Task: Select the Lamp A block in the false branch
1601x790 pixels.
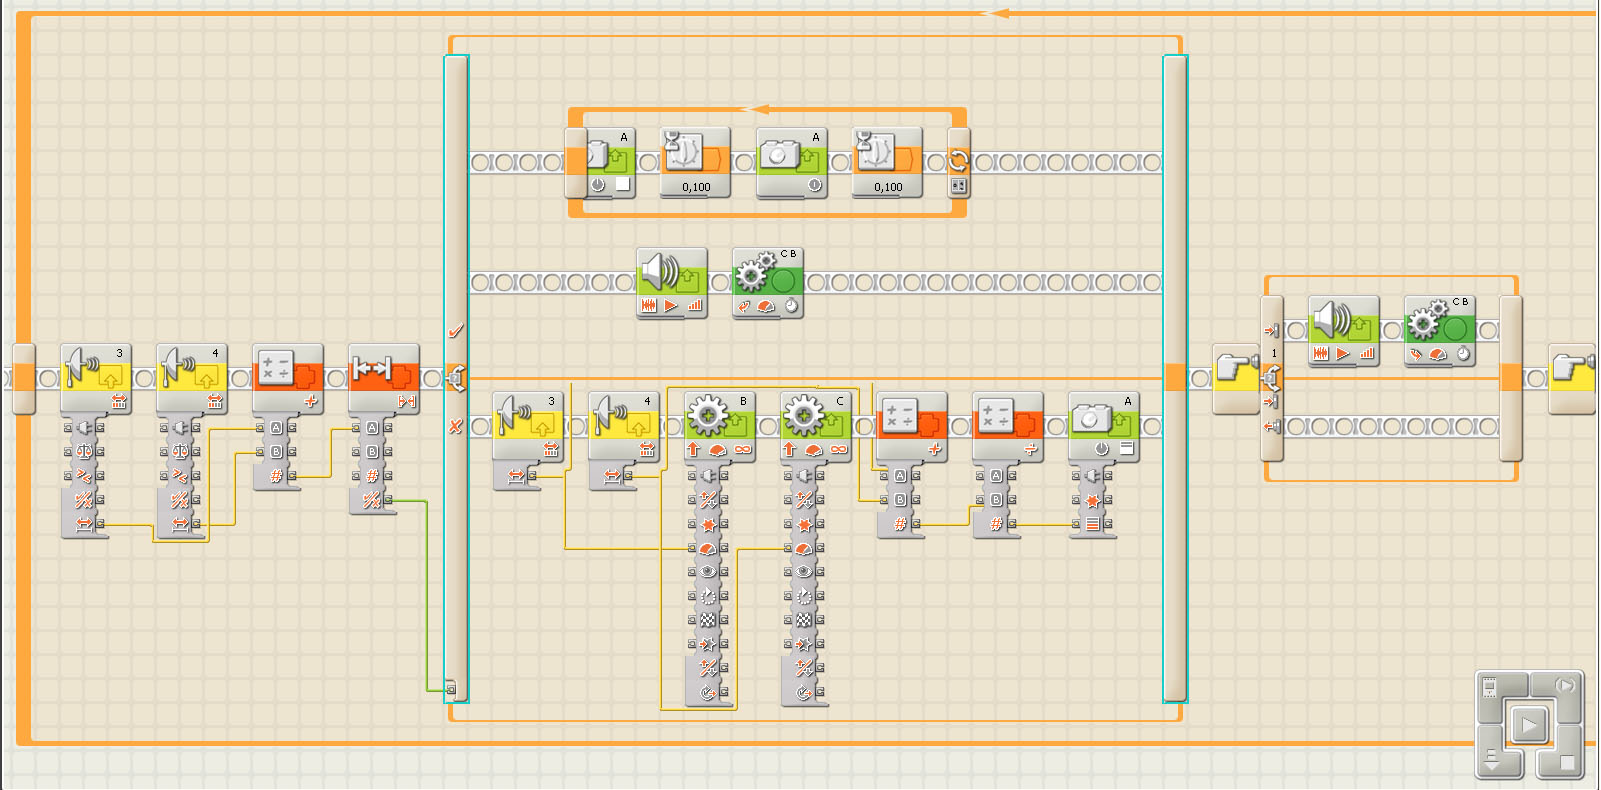Action: [x=1104, y=426]
